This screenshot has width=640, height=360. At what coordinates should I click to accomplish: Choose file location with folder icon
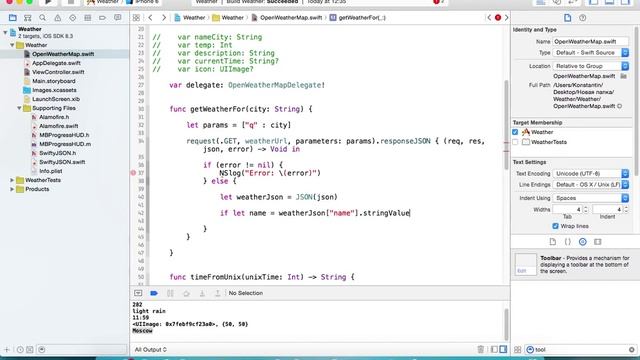tap(623, 76)
